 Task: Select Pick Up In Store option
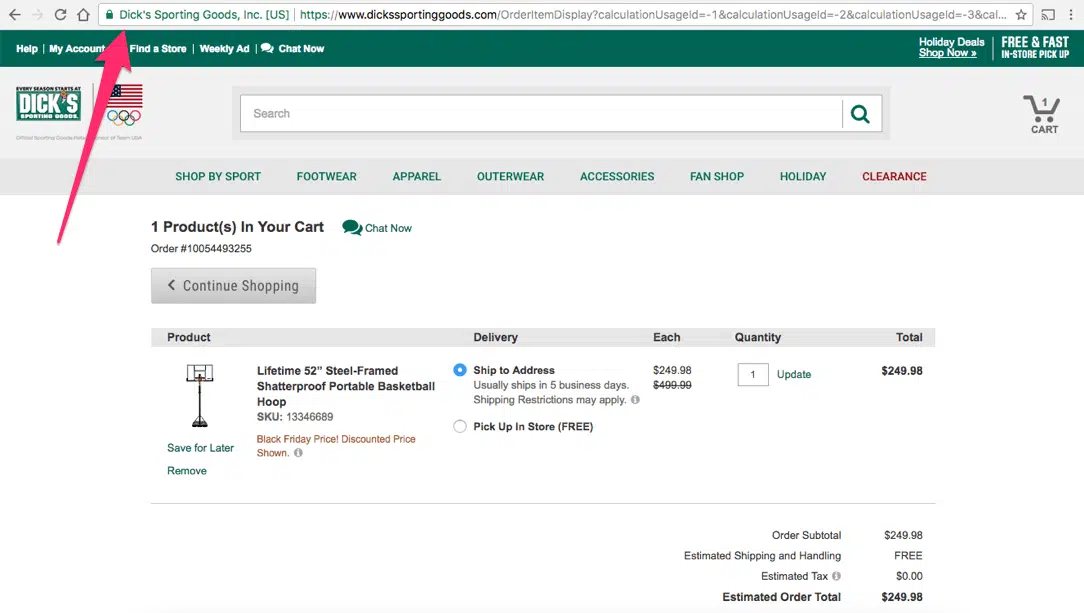460,426
